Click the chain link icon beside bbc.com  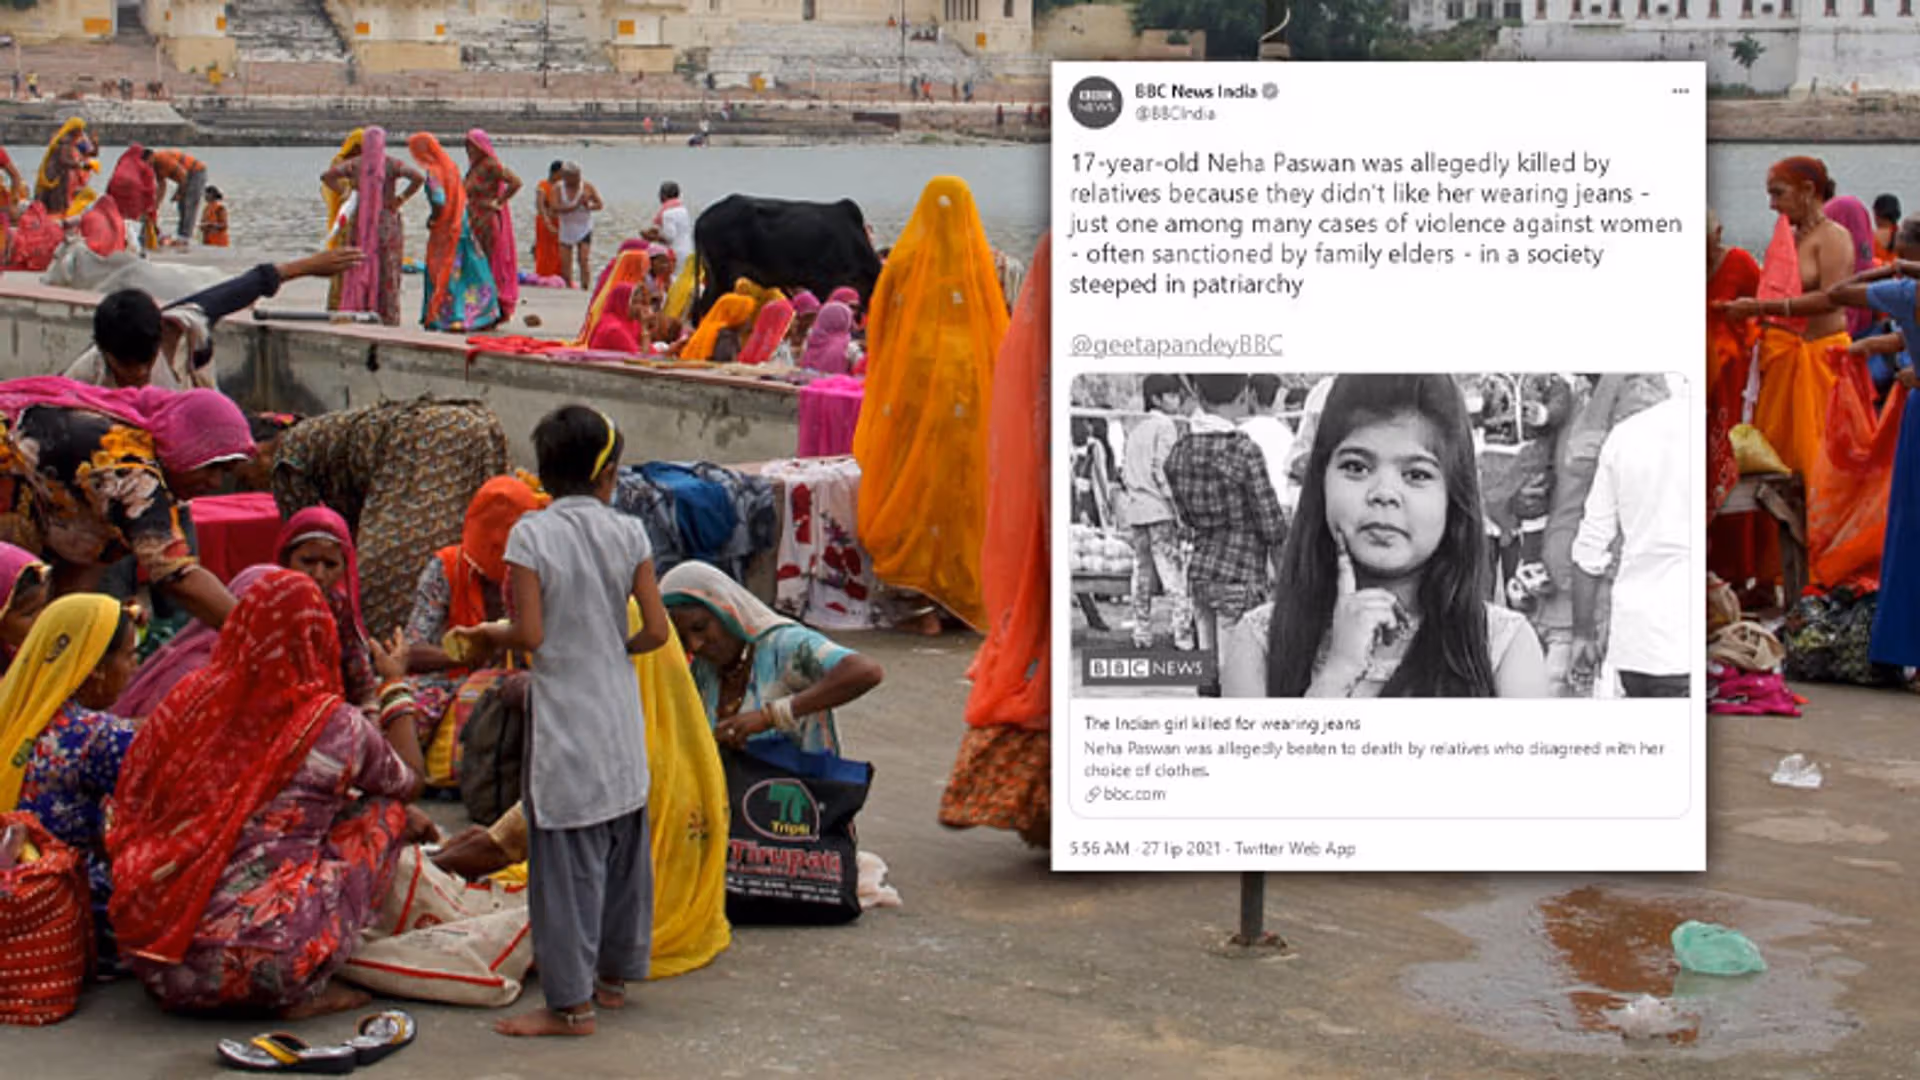pyautogui.click(x=1092, y=794)
